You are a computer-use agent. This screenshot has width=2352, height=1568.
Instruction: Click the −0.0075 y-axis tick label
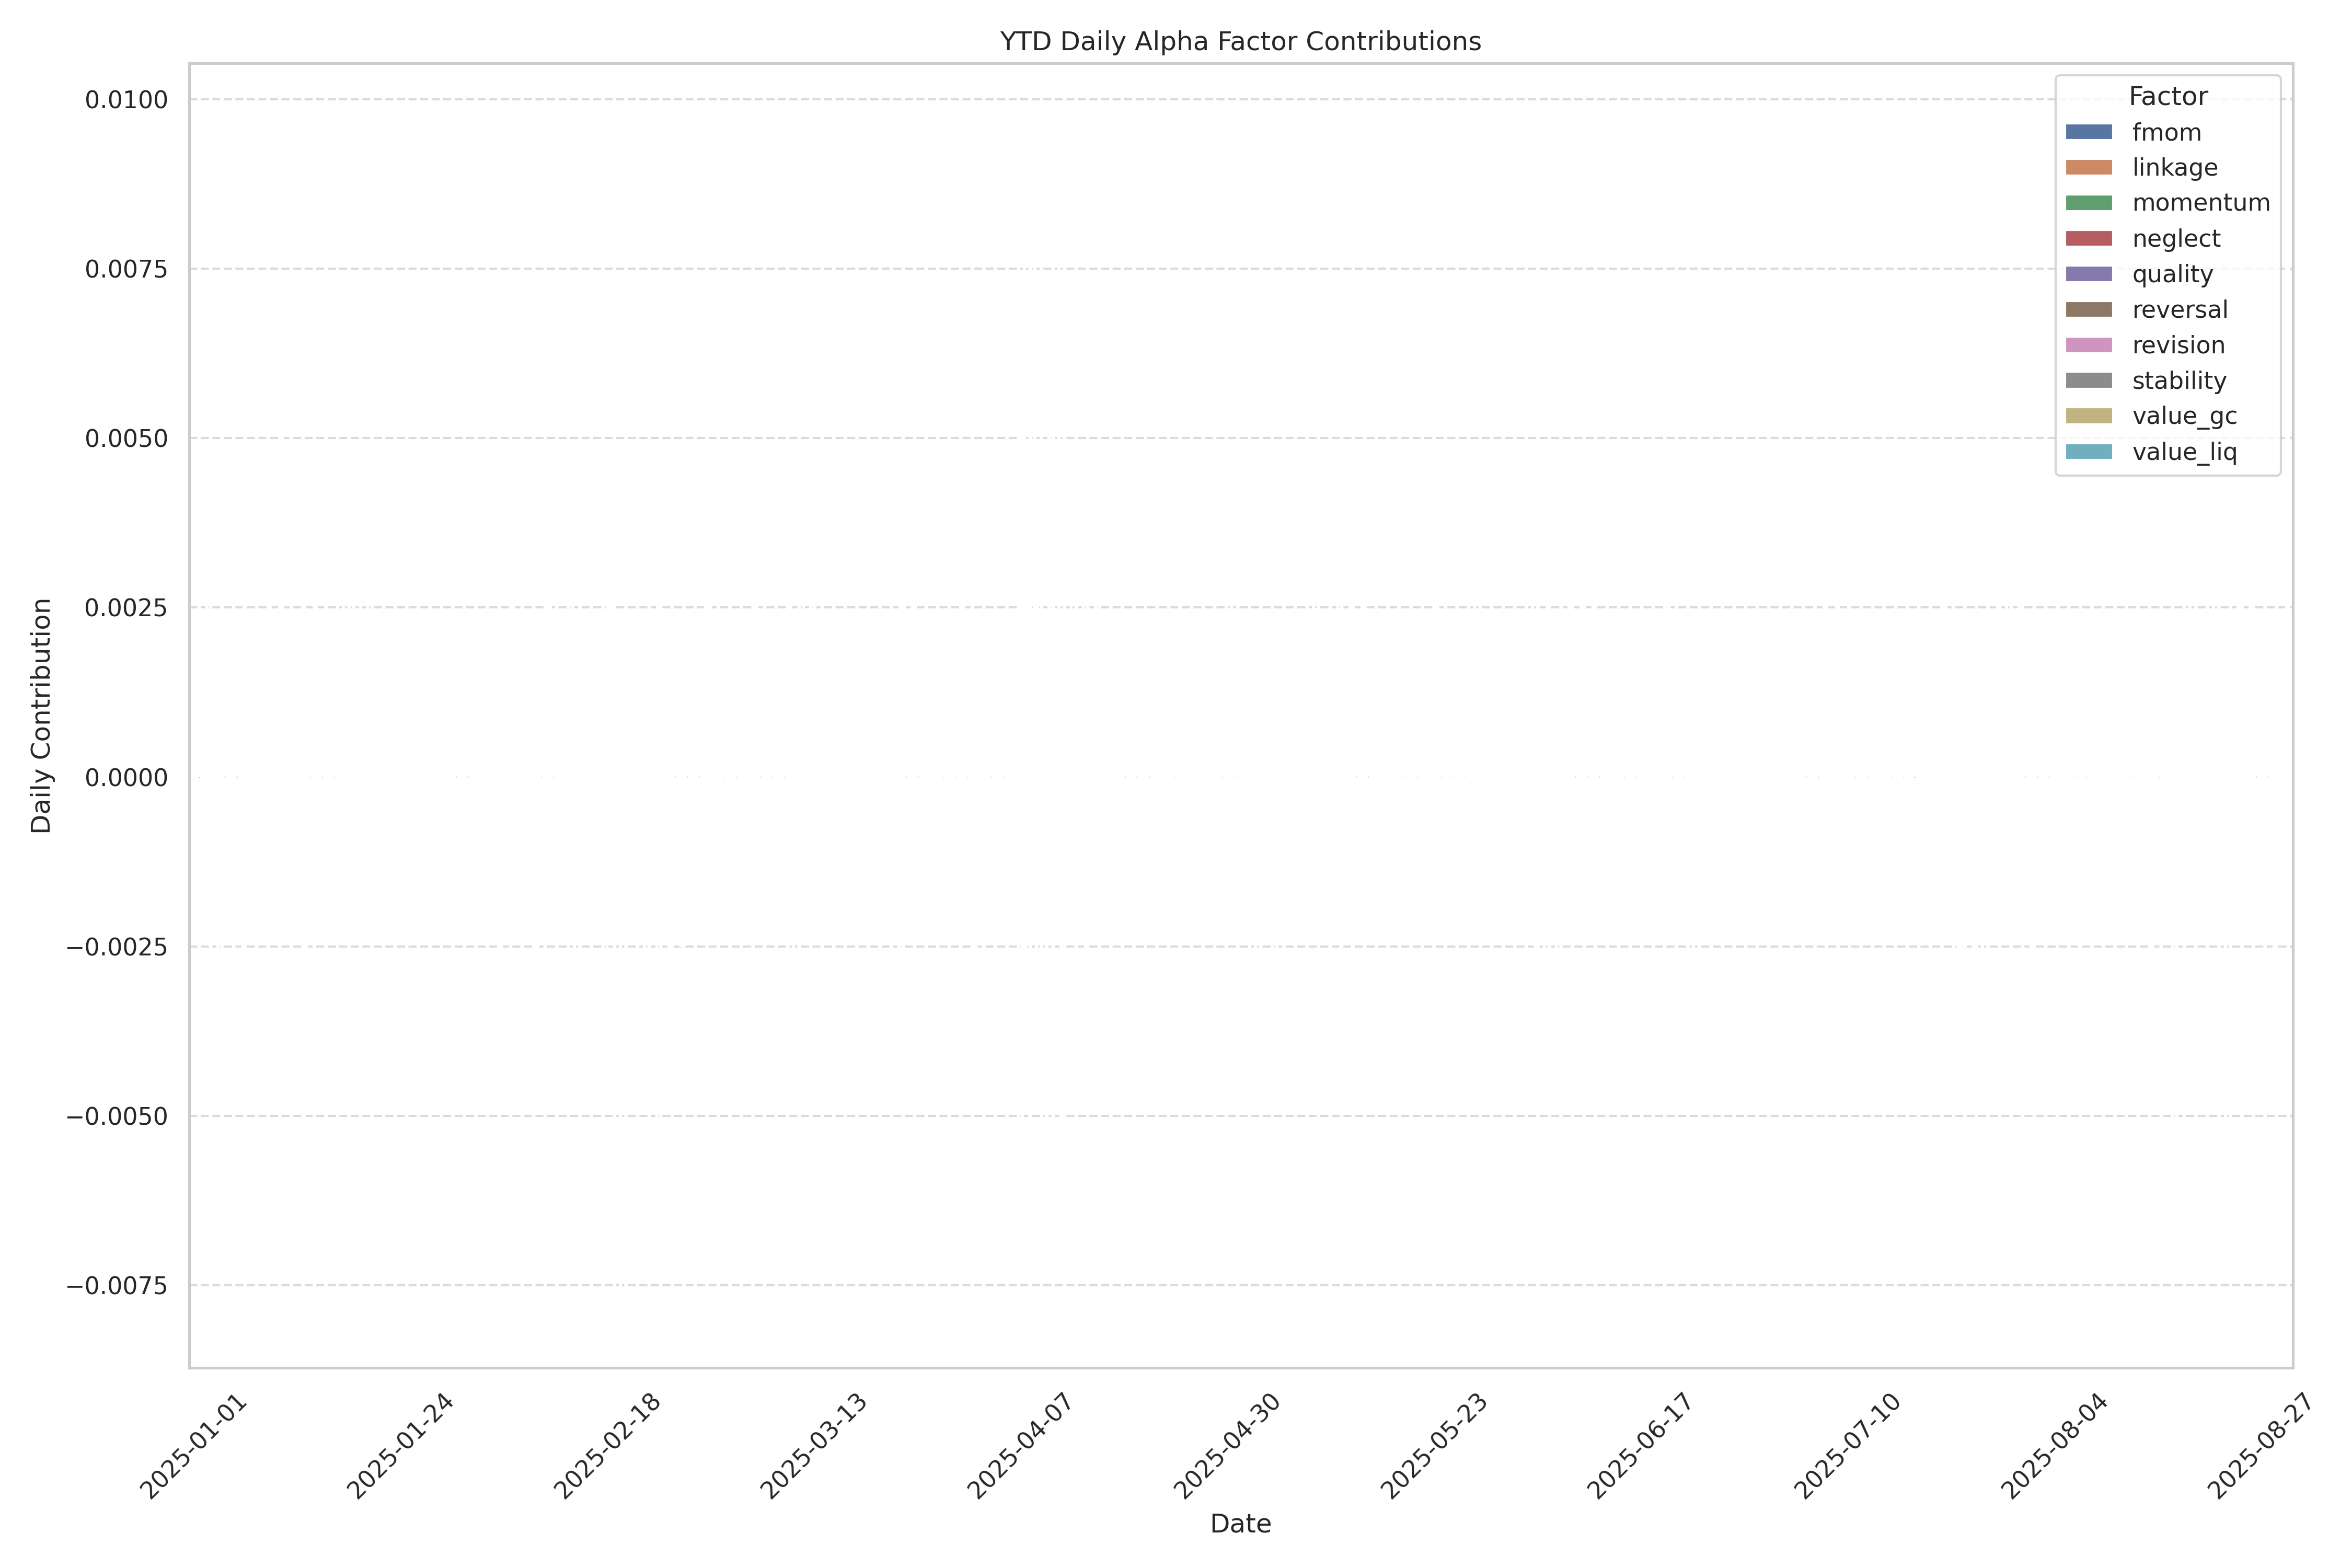(x=117, y=1285)
